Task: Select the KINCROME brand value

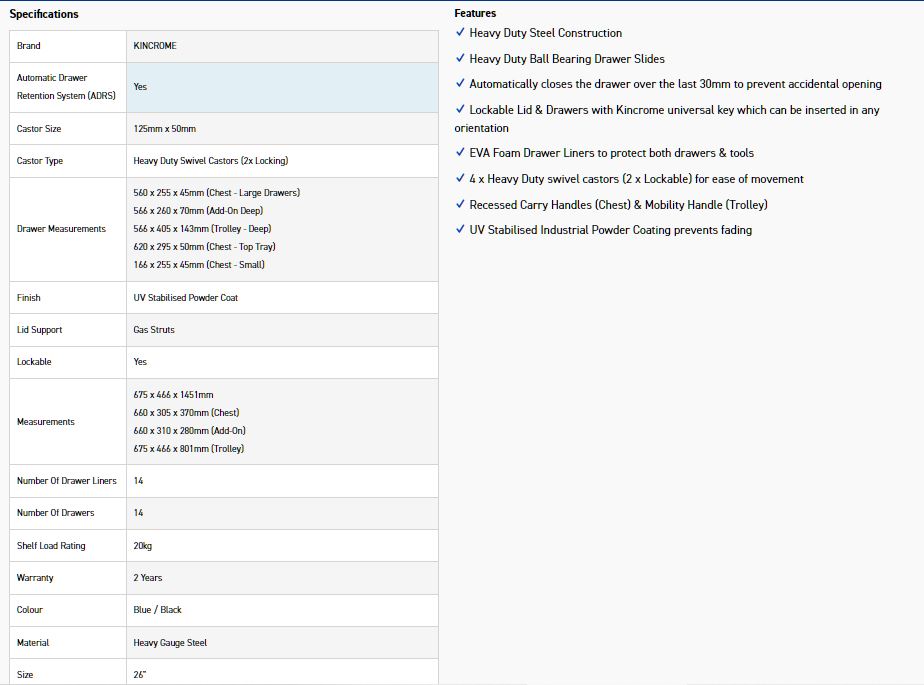Action: (155, 46)
